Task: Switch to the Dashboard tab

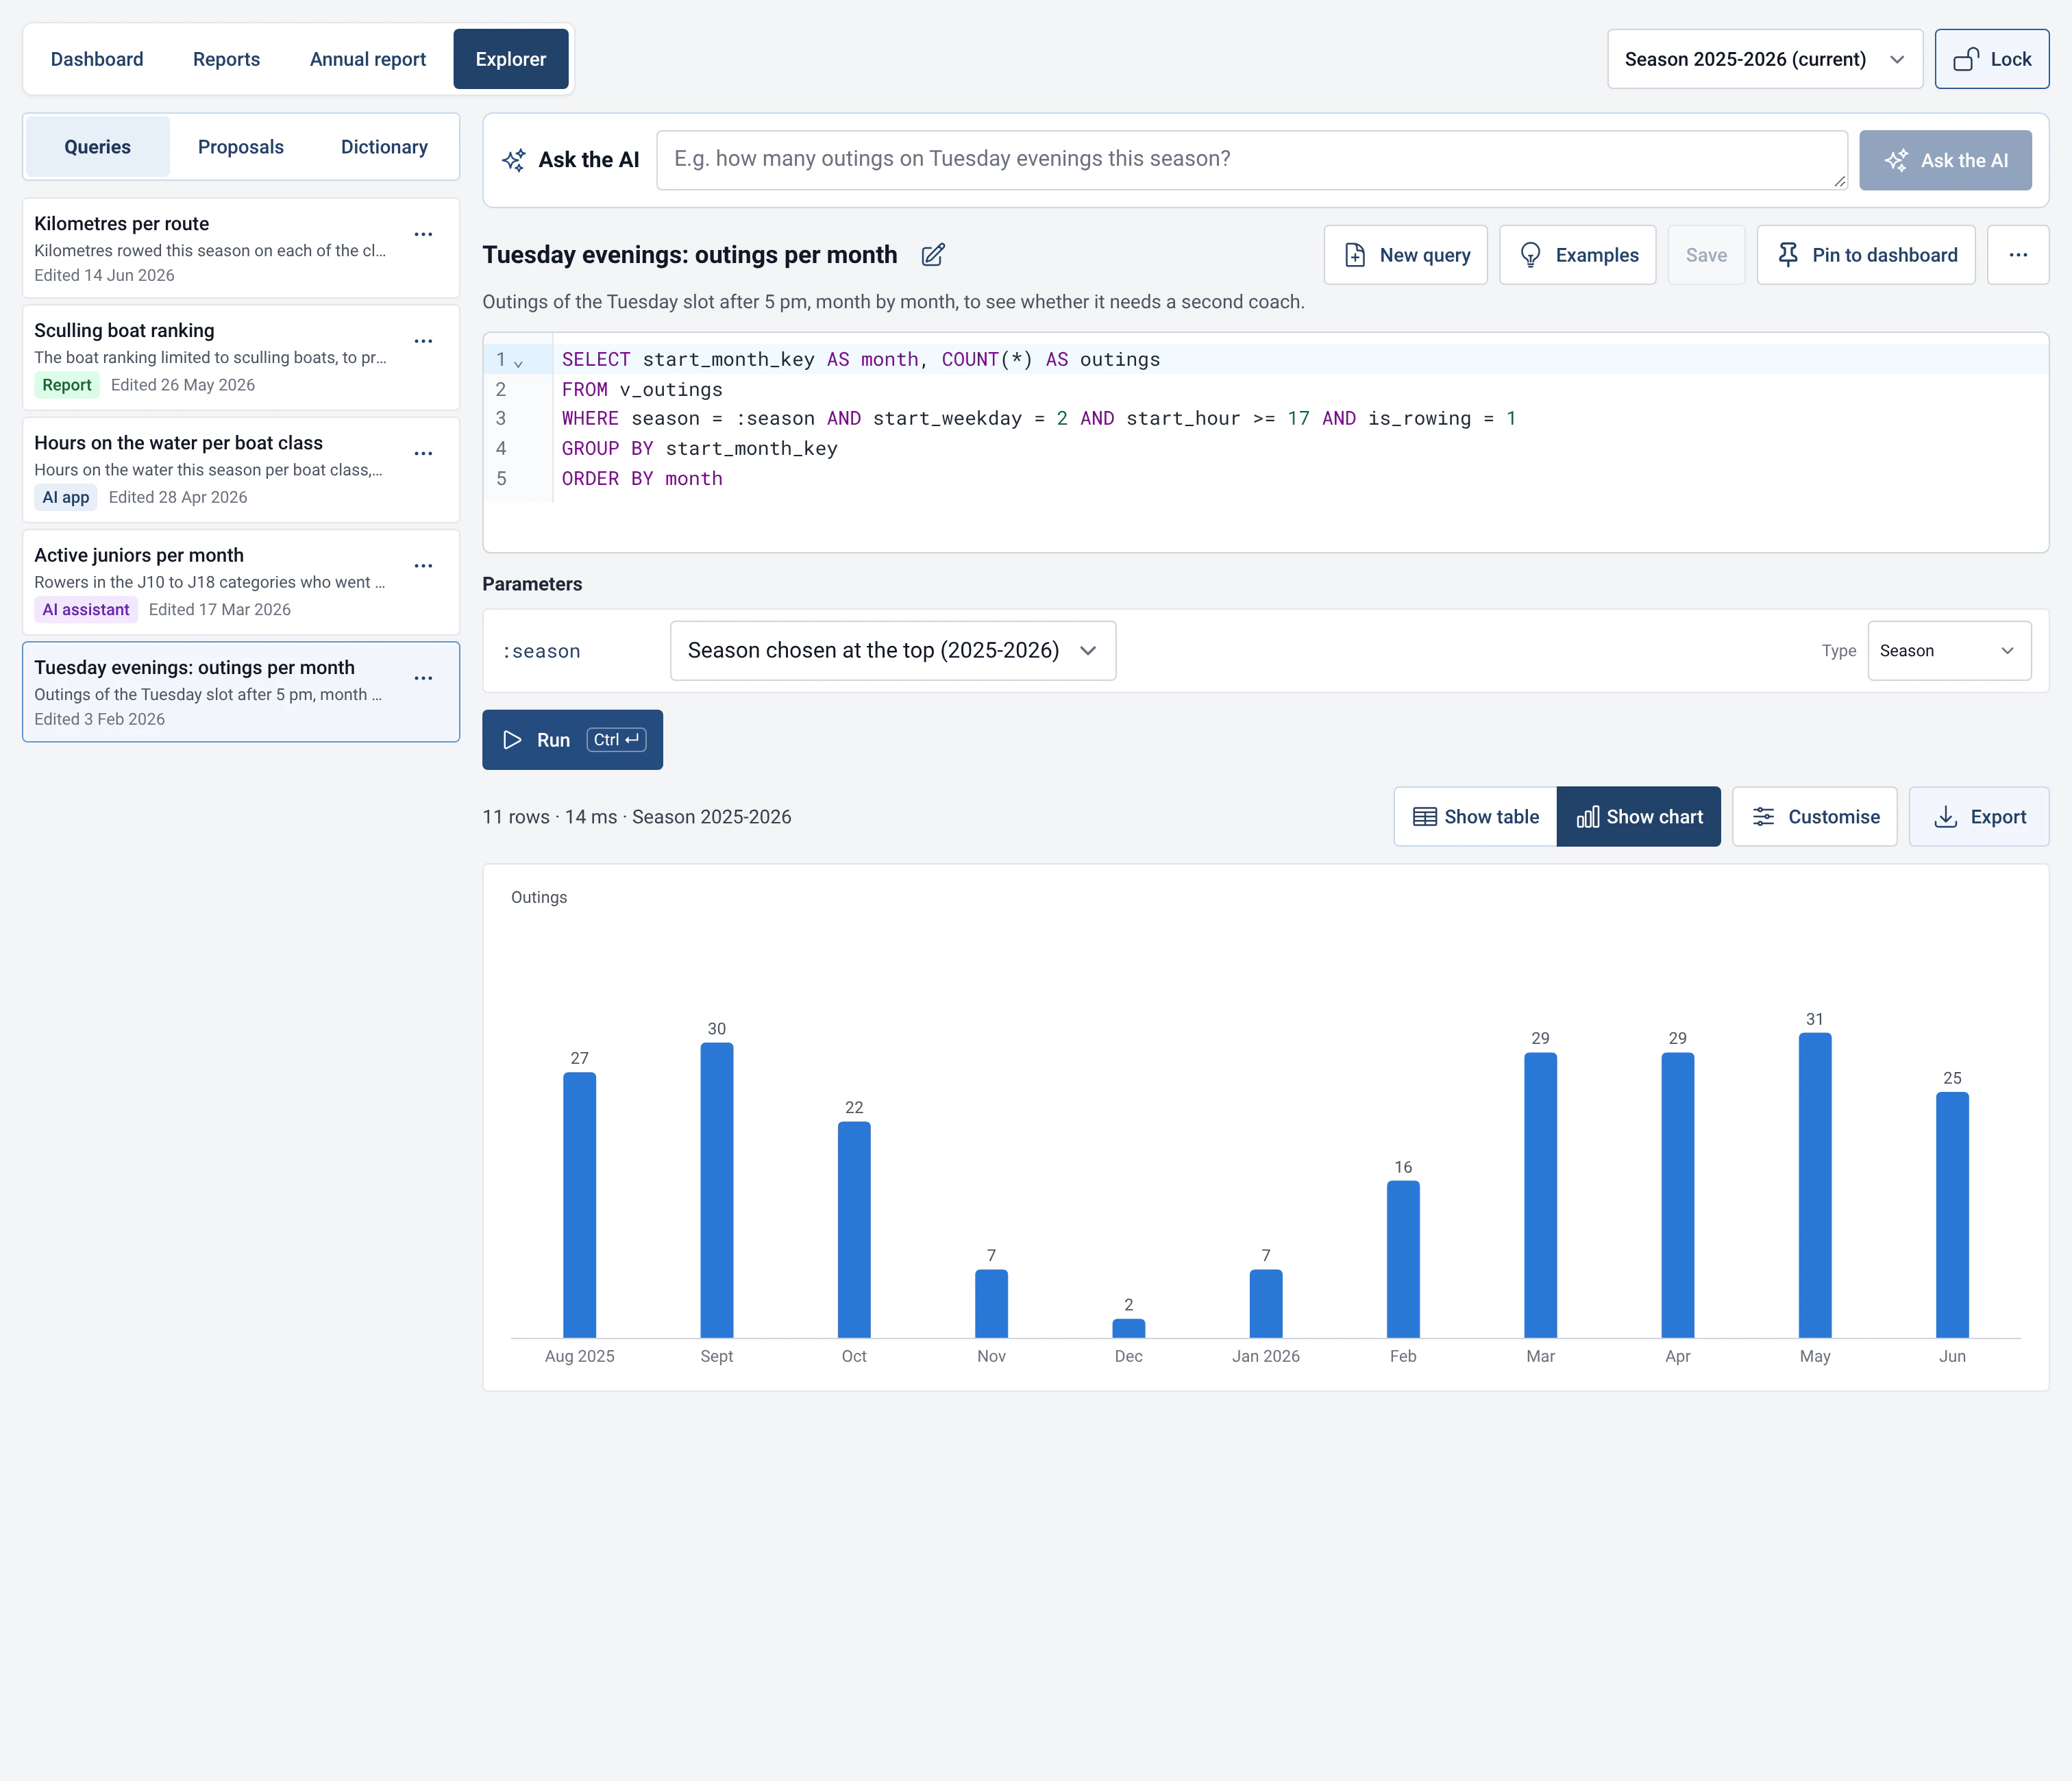Action: [x=97, y=59]
